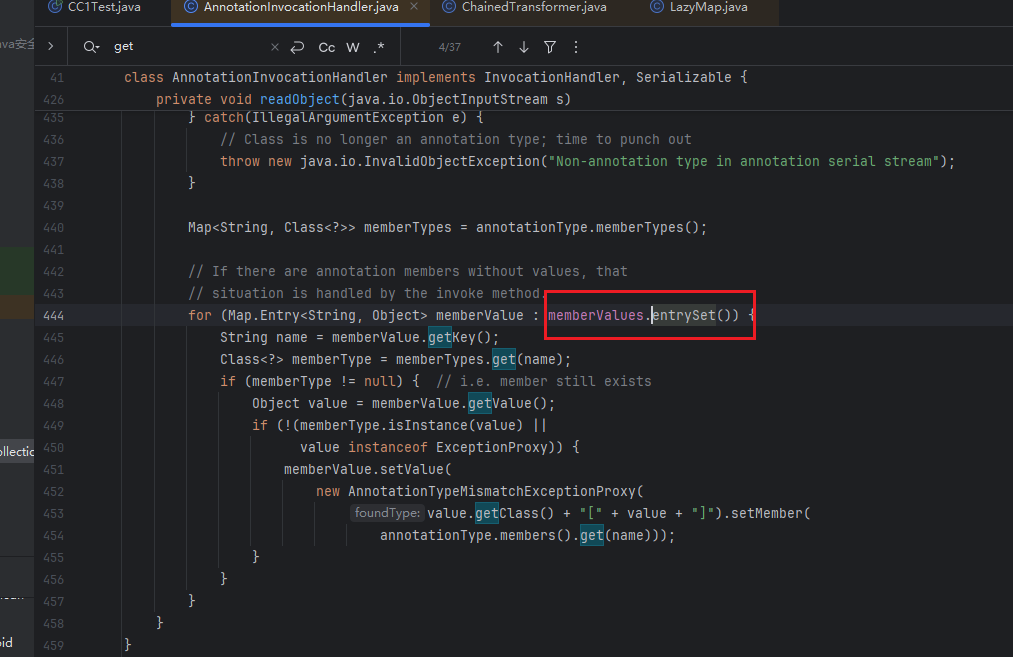Click the CC1Test.java file icon
1013x657 pixels.
pyautogui.click(x=56, y=7)
